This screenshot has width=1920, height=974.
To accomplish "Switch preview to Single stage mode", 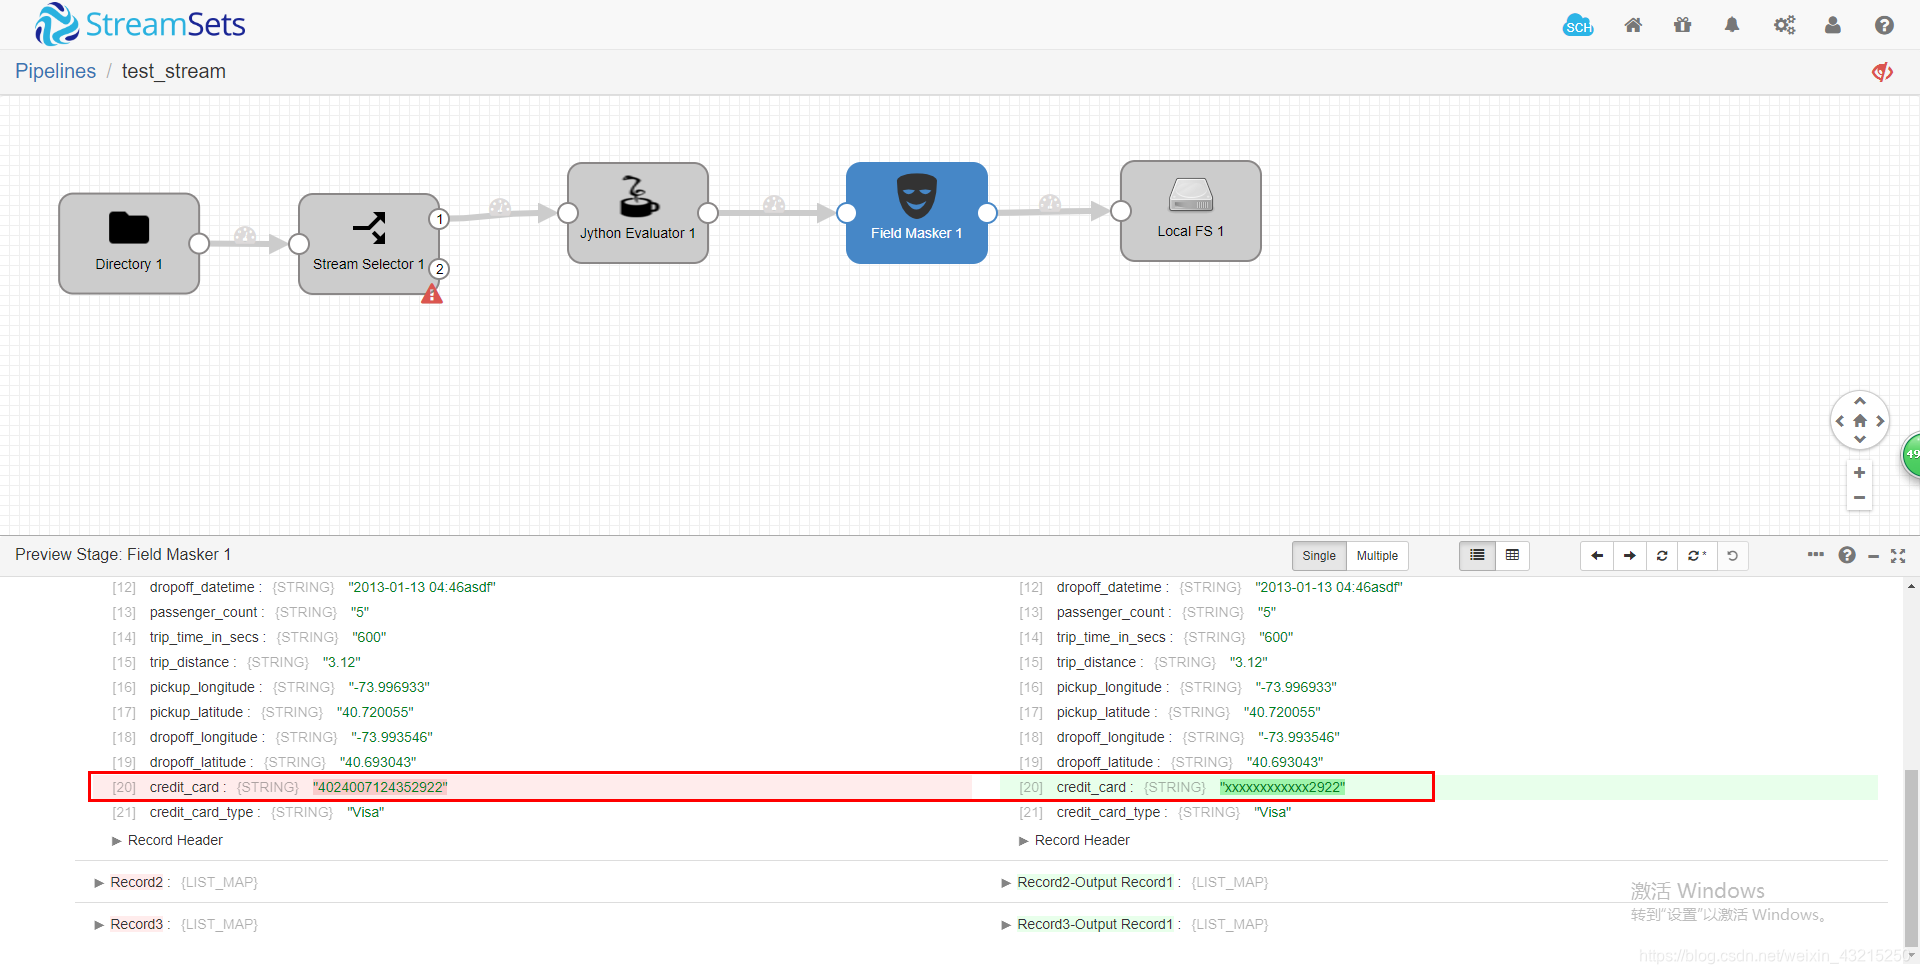I will pyautogui.click(x=1319, y=556).
